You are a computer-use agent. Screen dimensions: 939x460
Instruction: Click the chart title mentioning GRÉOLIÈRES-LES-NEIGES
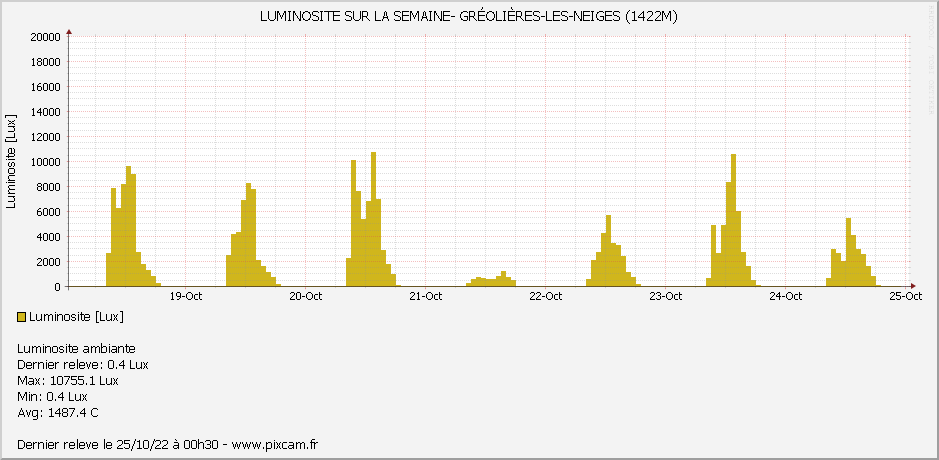point(469,17)
